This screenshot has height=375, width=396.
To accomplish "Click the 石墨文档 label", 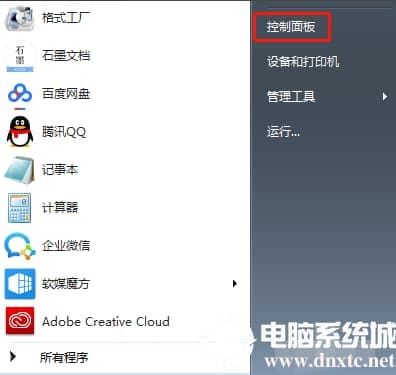I will click(66, 56).
